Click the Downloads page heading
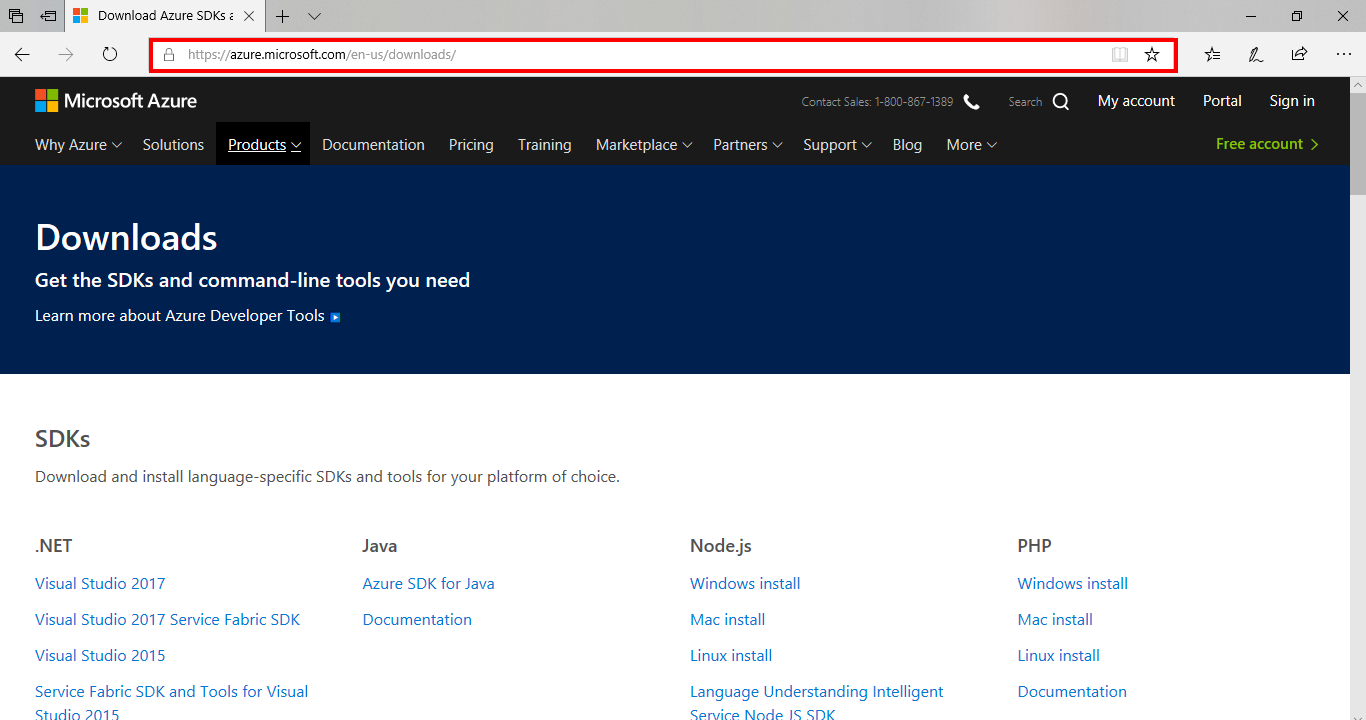This screenshot has height=720, width=1366. point(126,238)
